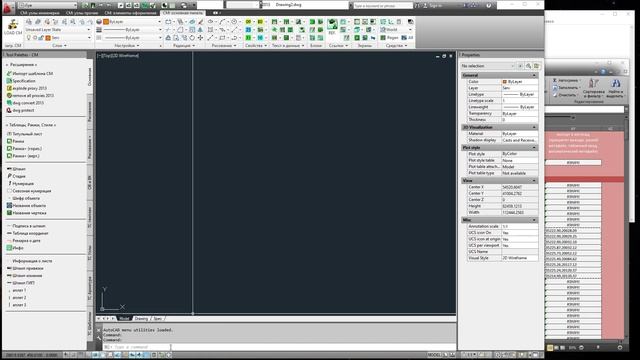Open Расширения palette group header
This screenshot has width=640, height=360.
pos(22,65)
